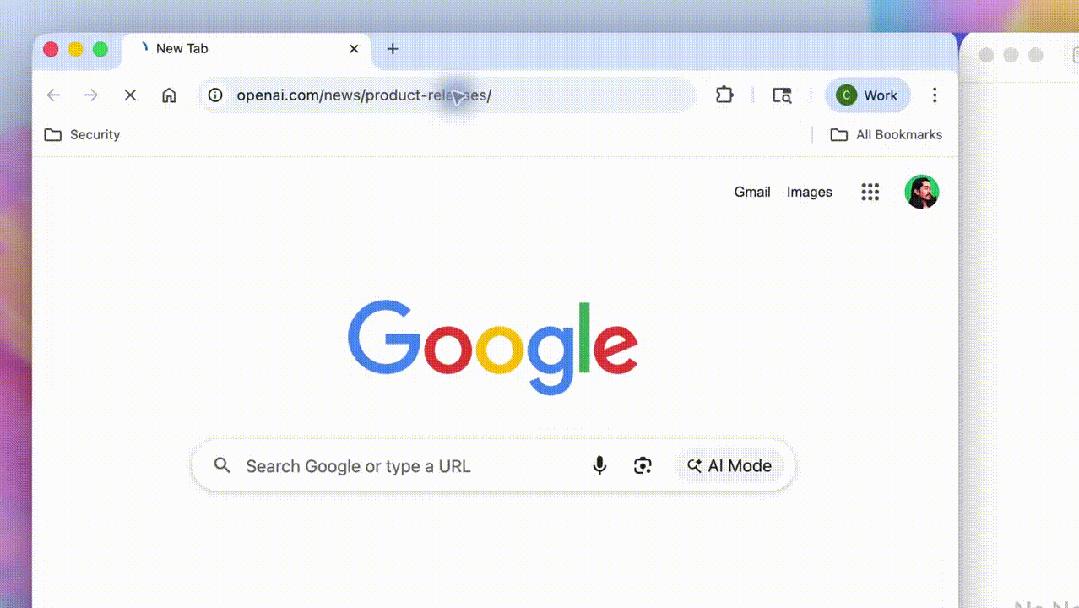Add a new tab with plus button

(393, 49)
